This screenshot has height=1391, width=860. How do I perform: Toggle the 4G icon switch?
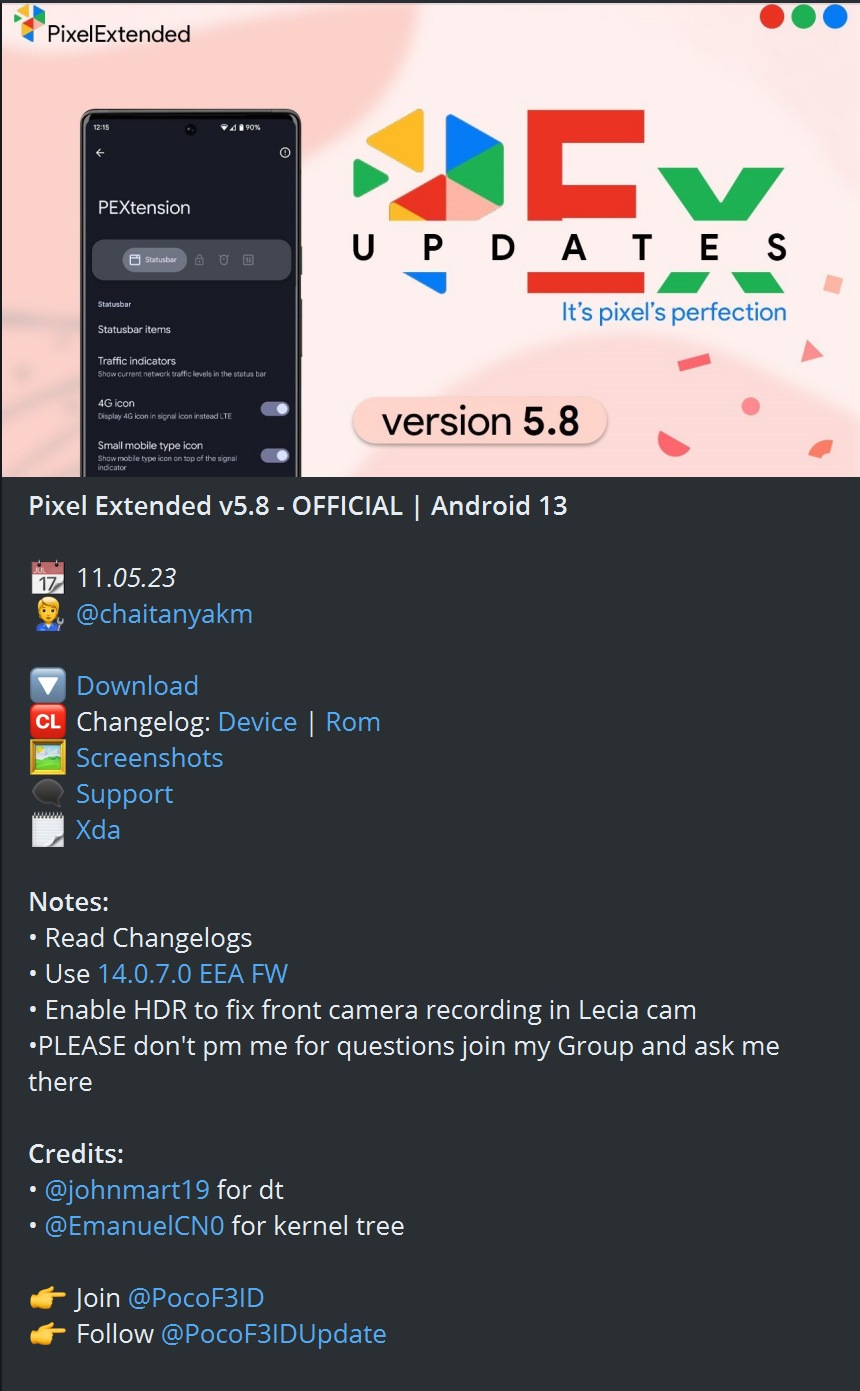[x=275, y=408]
